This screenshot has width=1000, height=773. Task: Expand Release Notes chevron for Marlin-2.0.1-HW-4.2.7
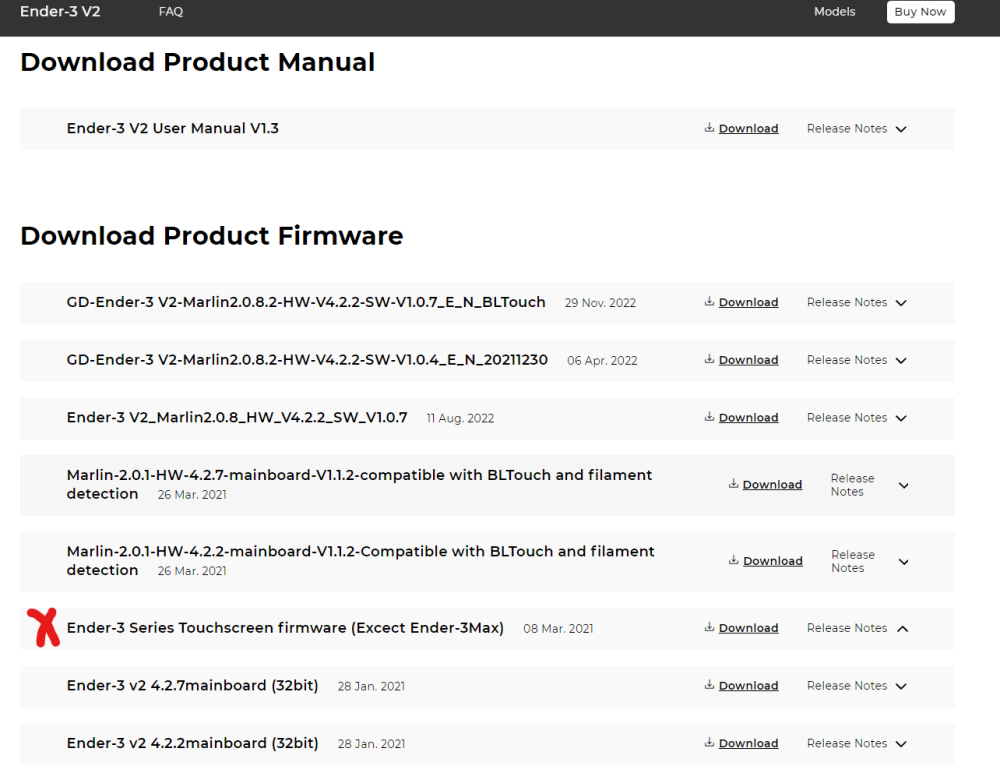(x=903, y=486)
